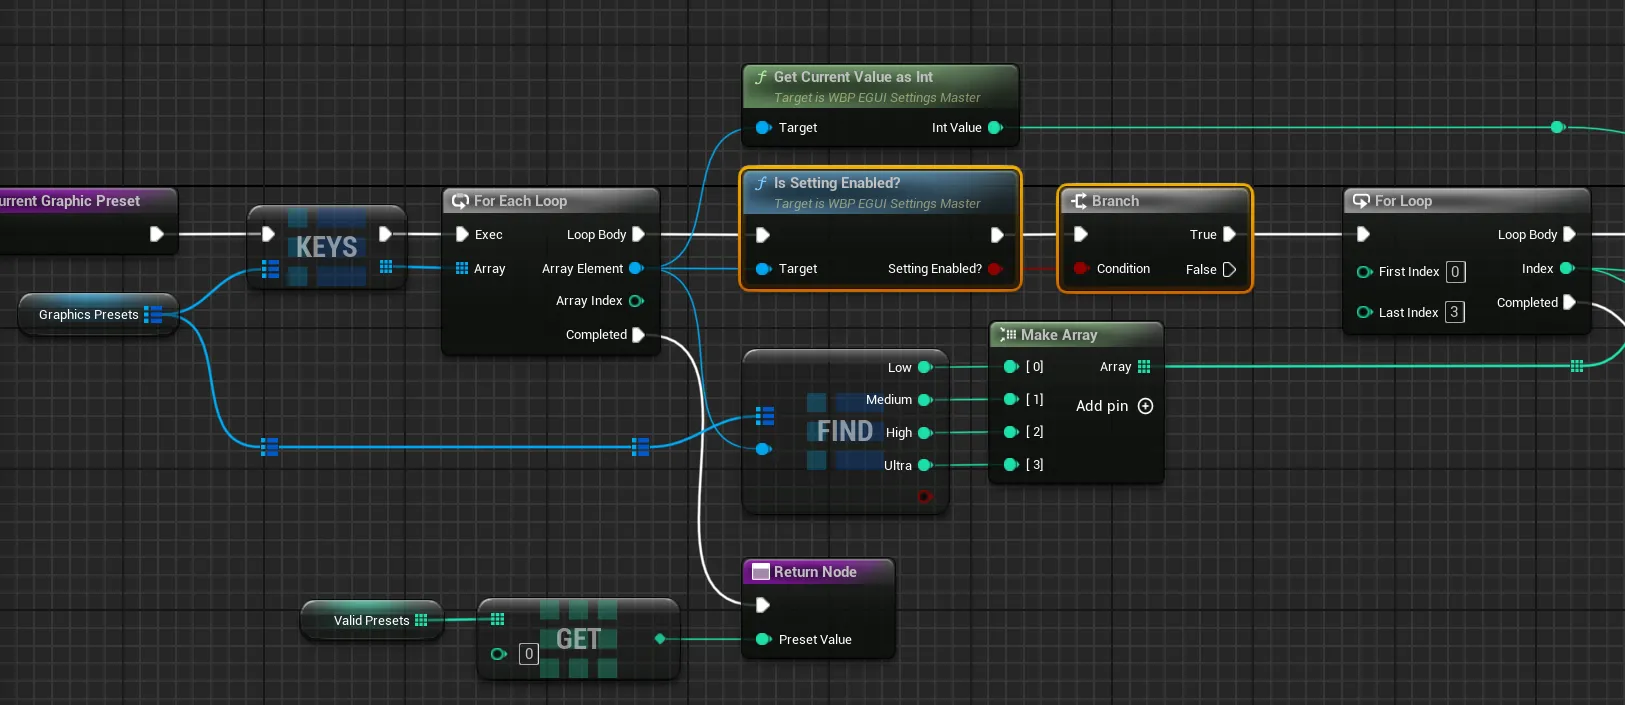1625x705 pixels.
Task: Click Array input pin on For Each Loop
Action: point(462,269)
